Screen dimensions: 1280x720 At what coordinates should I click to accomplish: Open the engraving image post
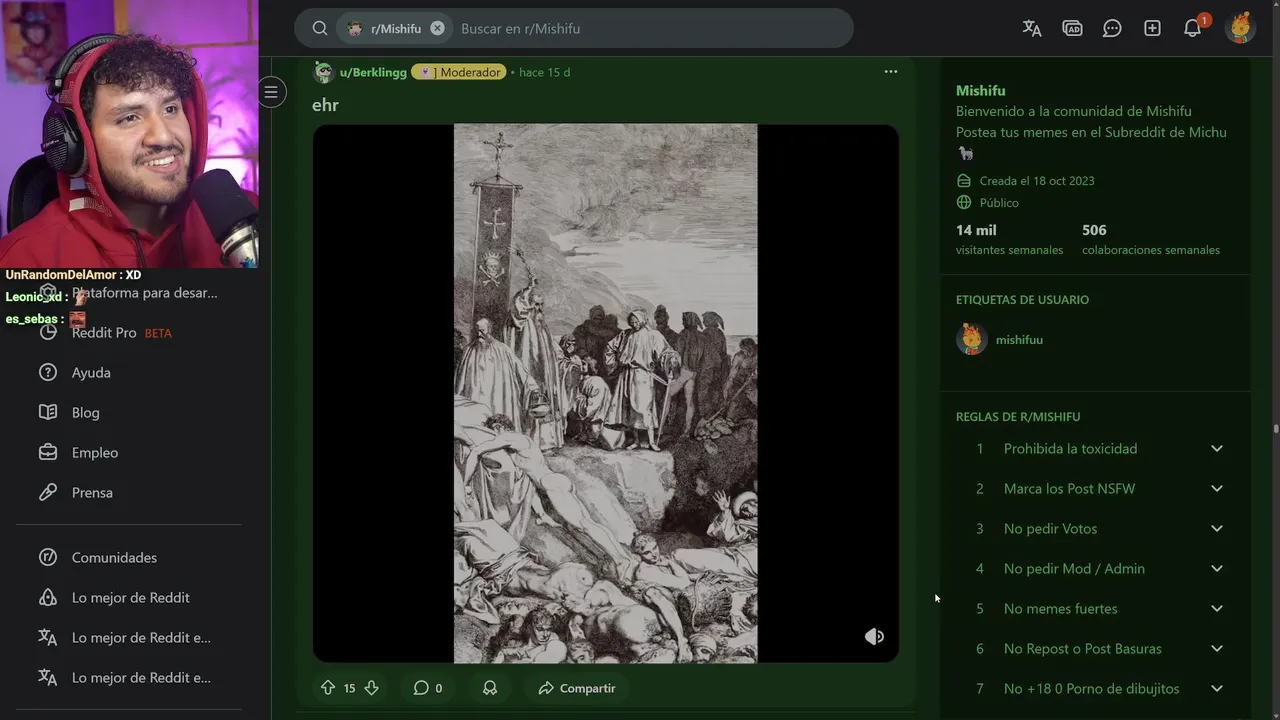tap(605, 393)
